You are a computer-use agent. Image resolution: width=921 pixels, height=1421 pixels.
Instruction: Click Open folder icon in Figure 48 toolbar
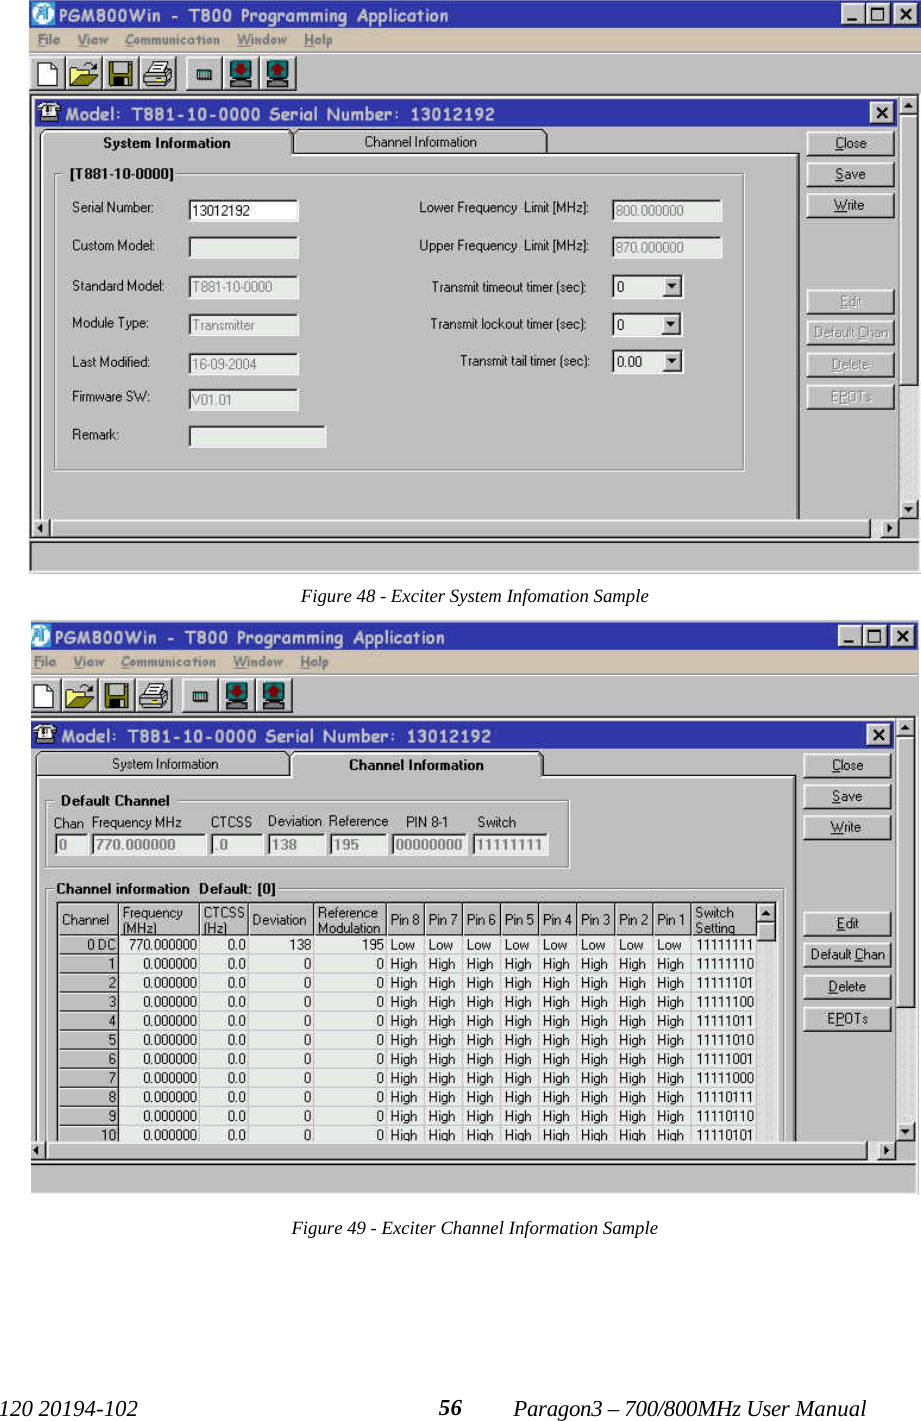(x=84, y=74)
